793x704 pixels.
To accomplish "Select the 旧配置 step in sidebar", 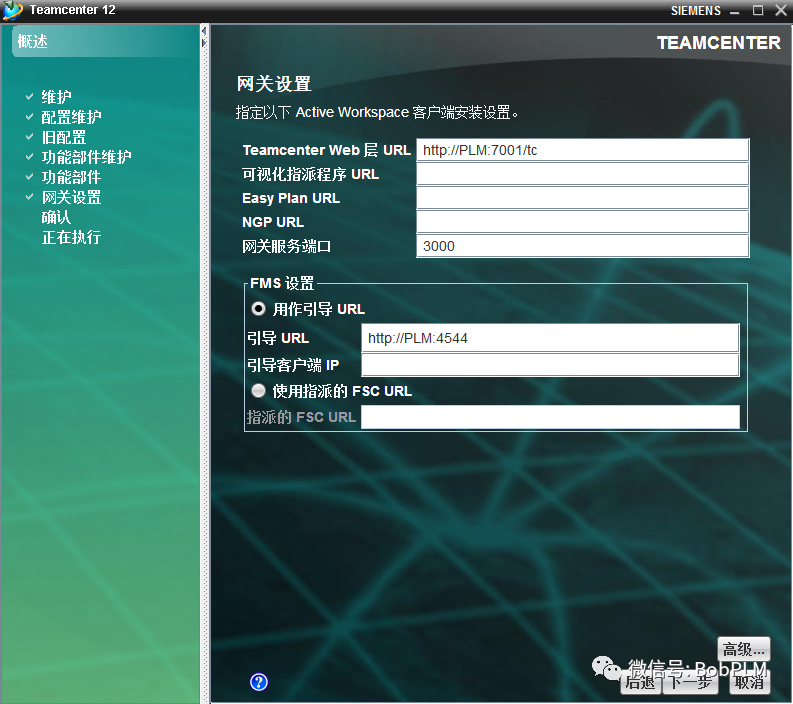I will (64, 137).
